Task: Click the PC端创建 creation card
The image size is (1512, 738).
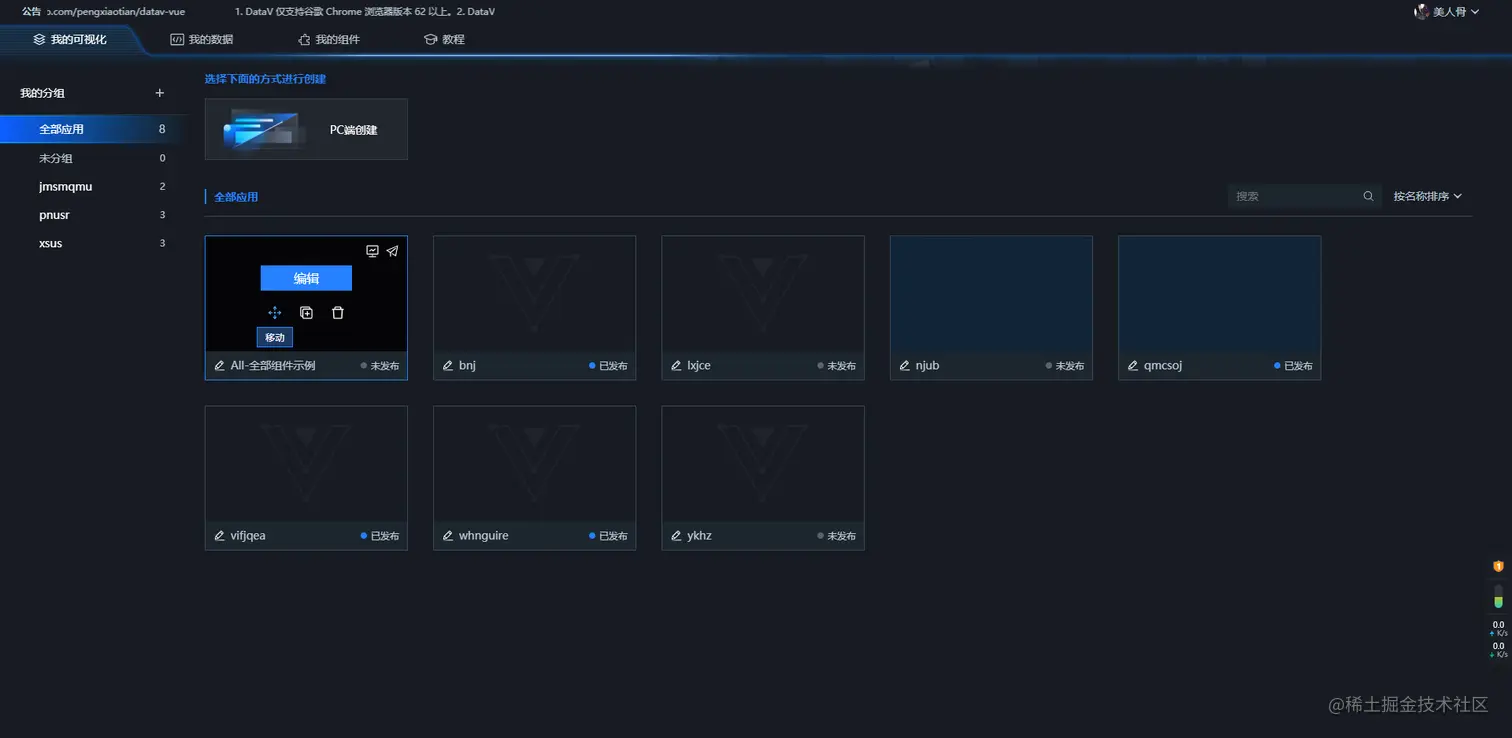Action: (306, 129)
